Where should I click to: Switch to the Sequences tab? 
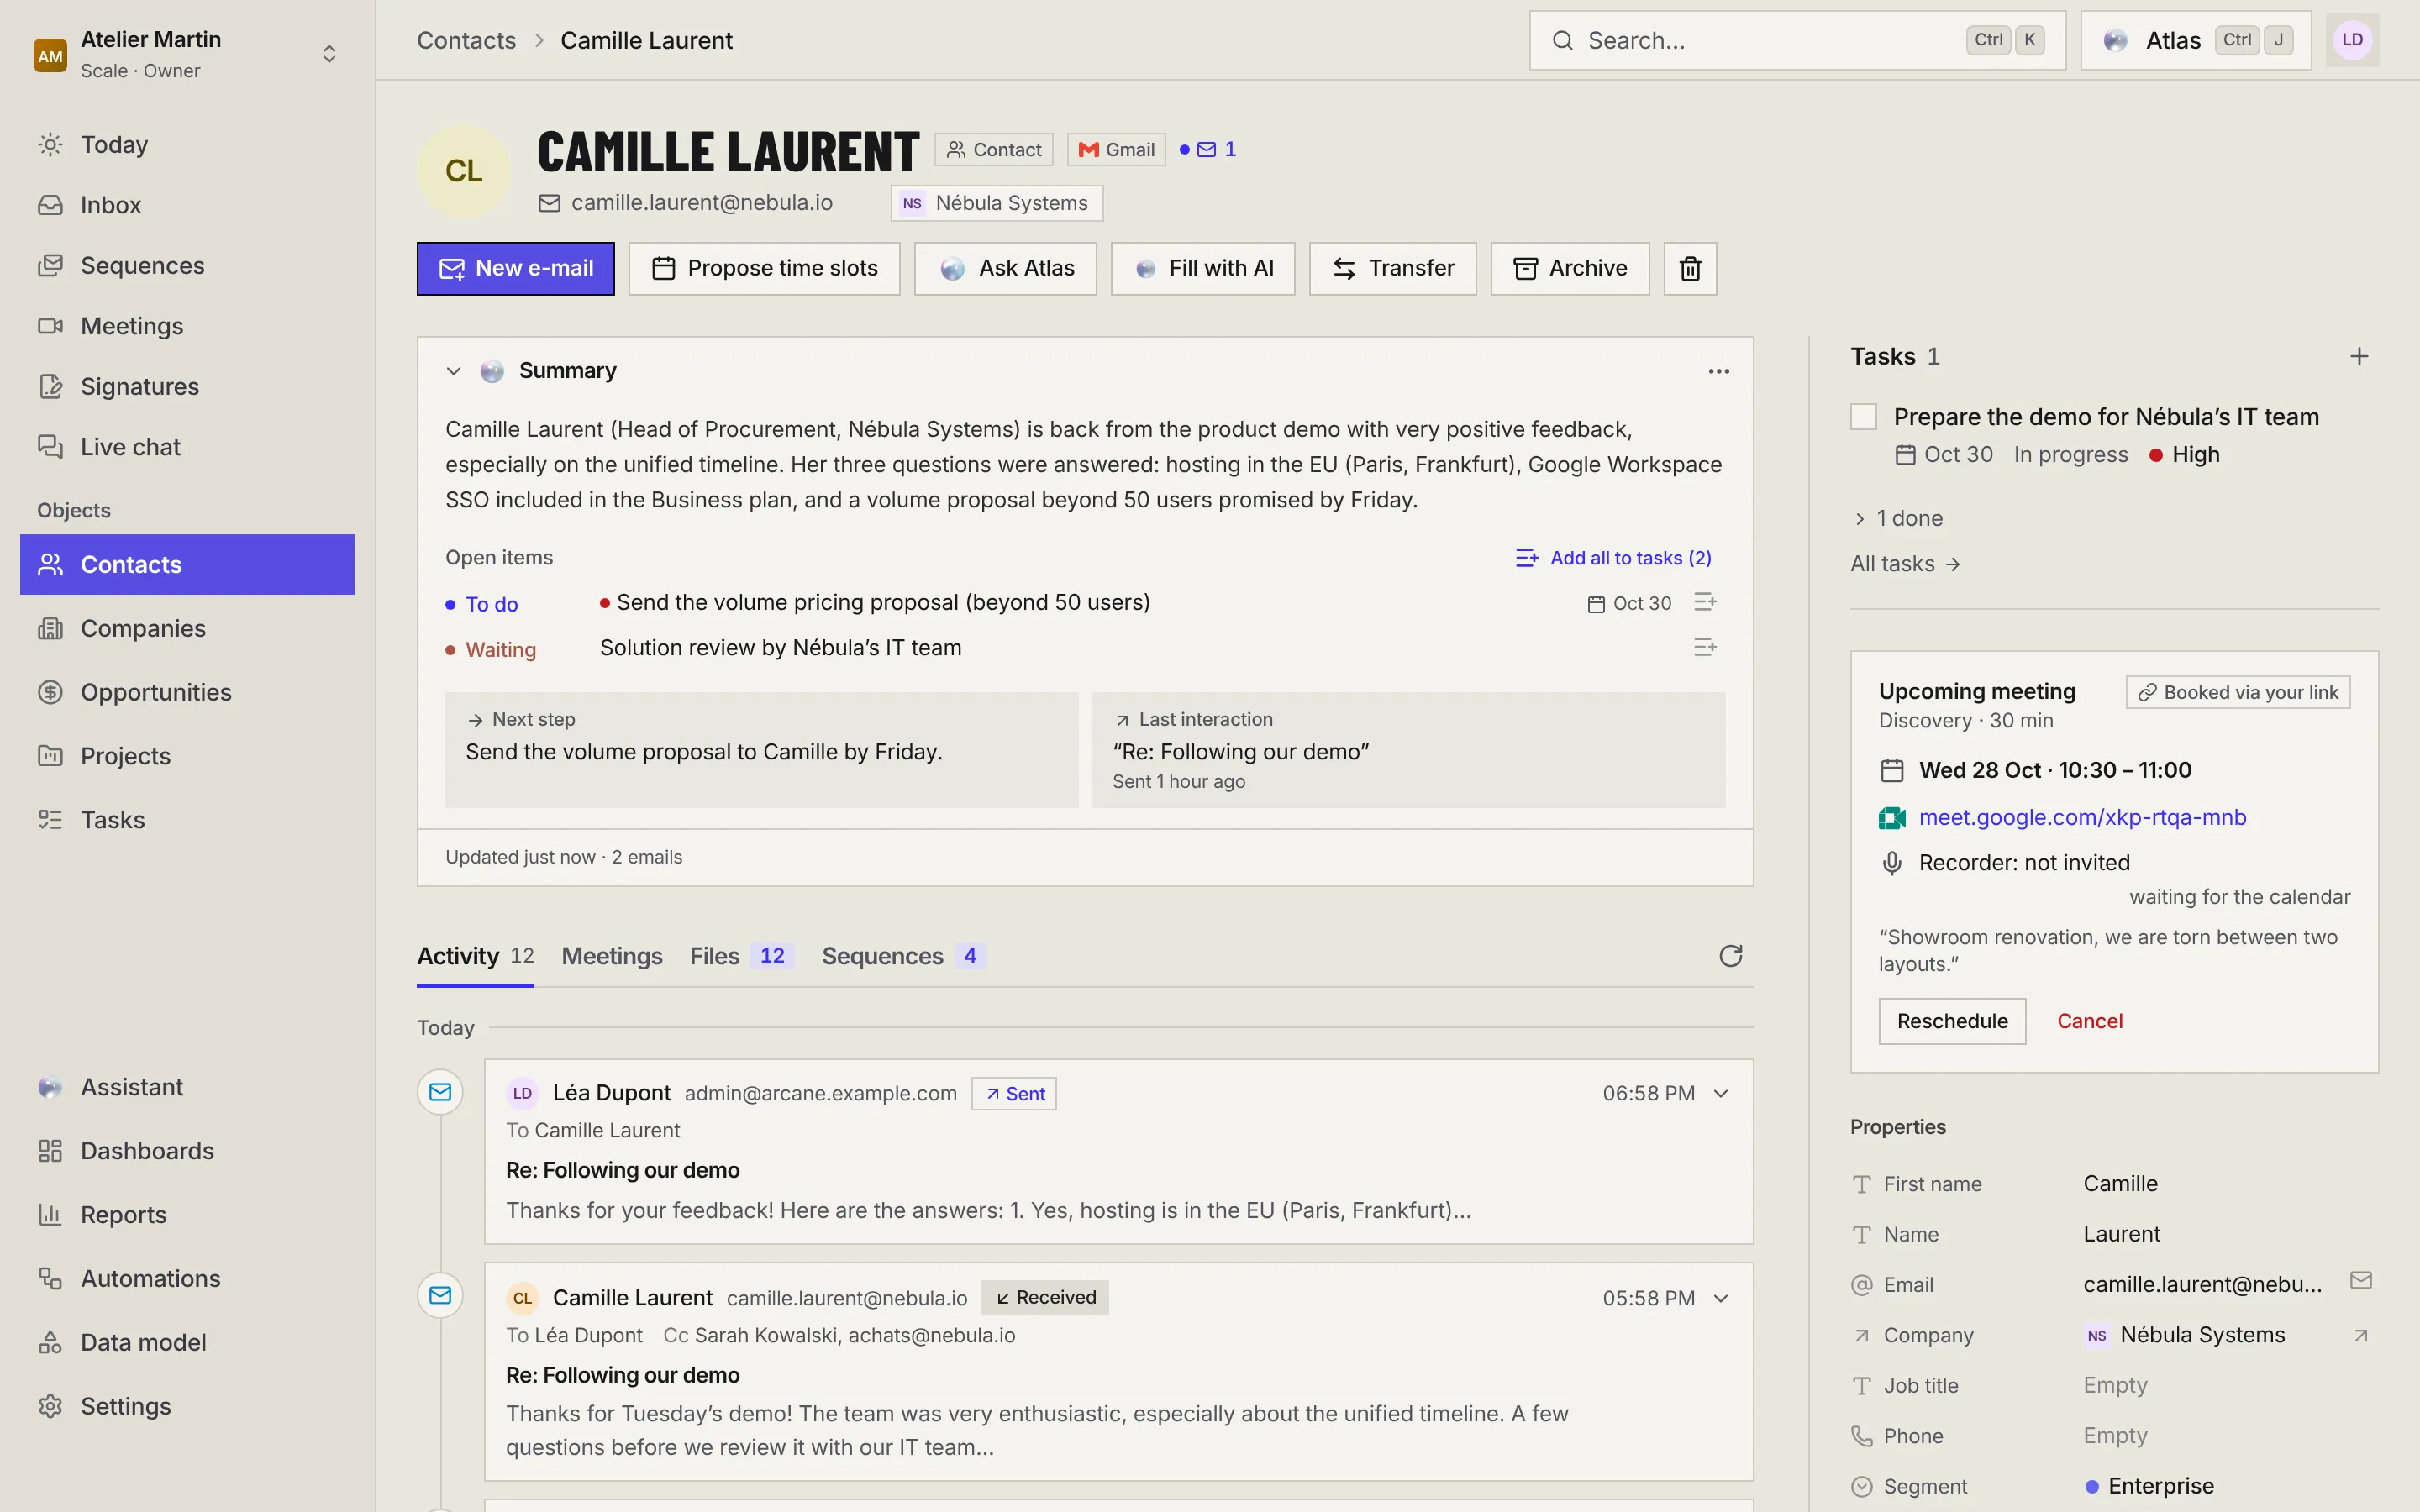(903, 956)
